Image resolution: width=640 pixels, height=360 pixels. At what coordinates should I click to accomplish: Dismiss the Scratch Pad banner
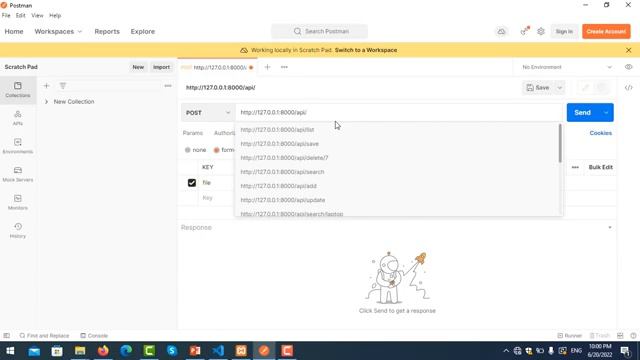click(629, 50)
